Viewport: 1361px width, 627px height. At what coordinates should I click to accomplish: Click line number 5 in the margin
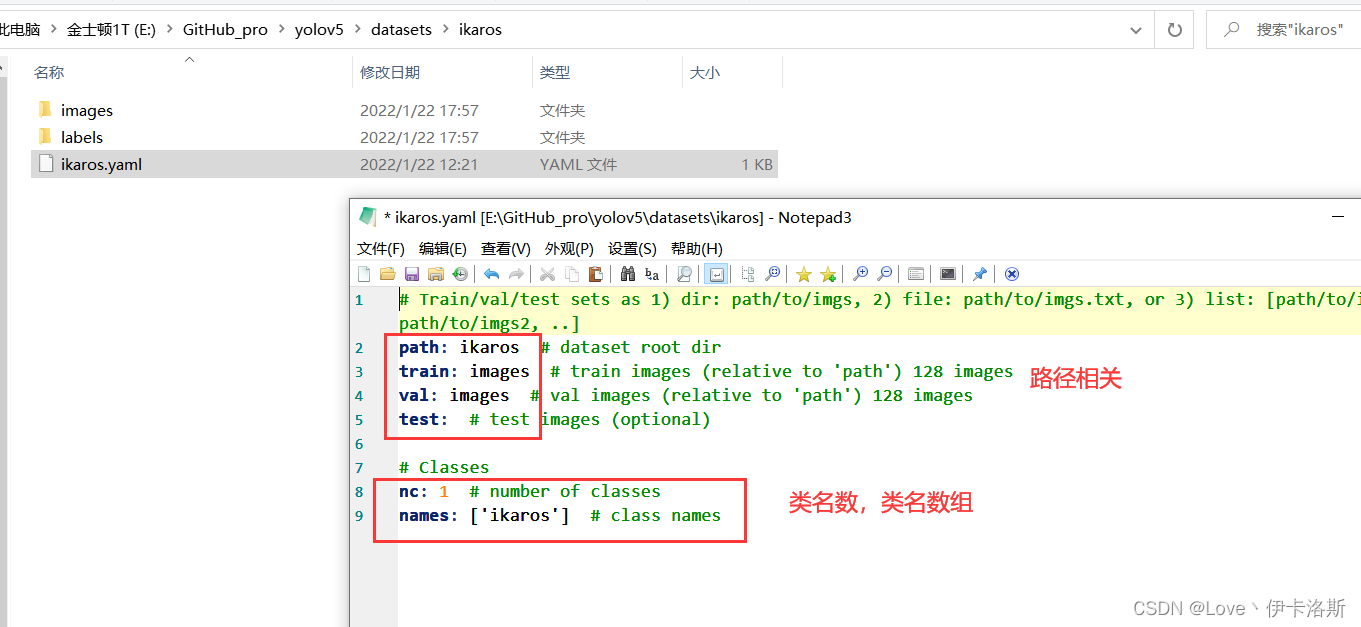click(359, 419)
